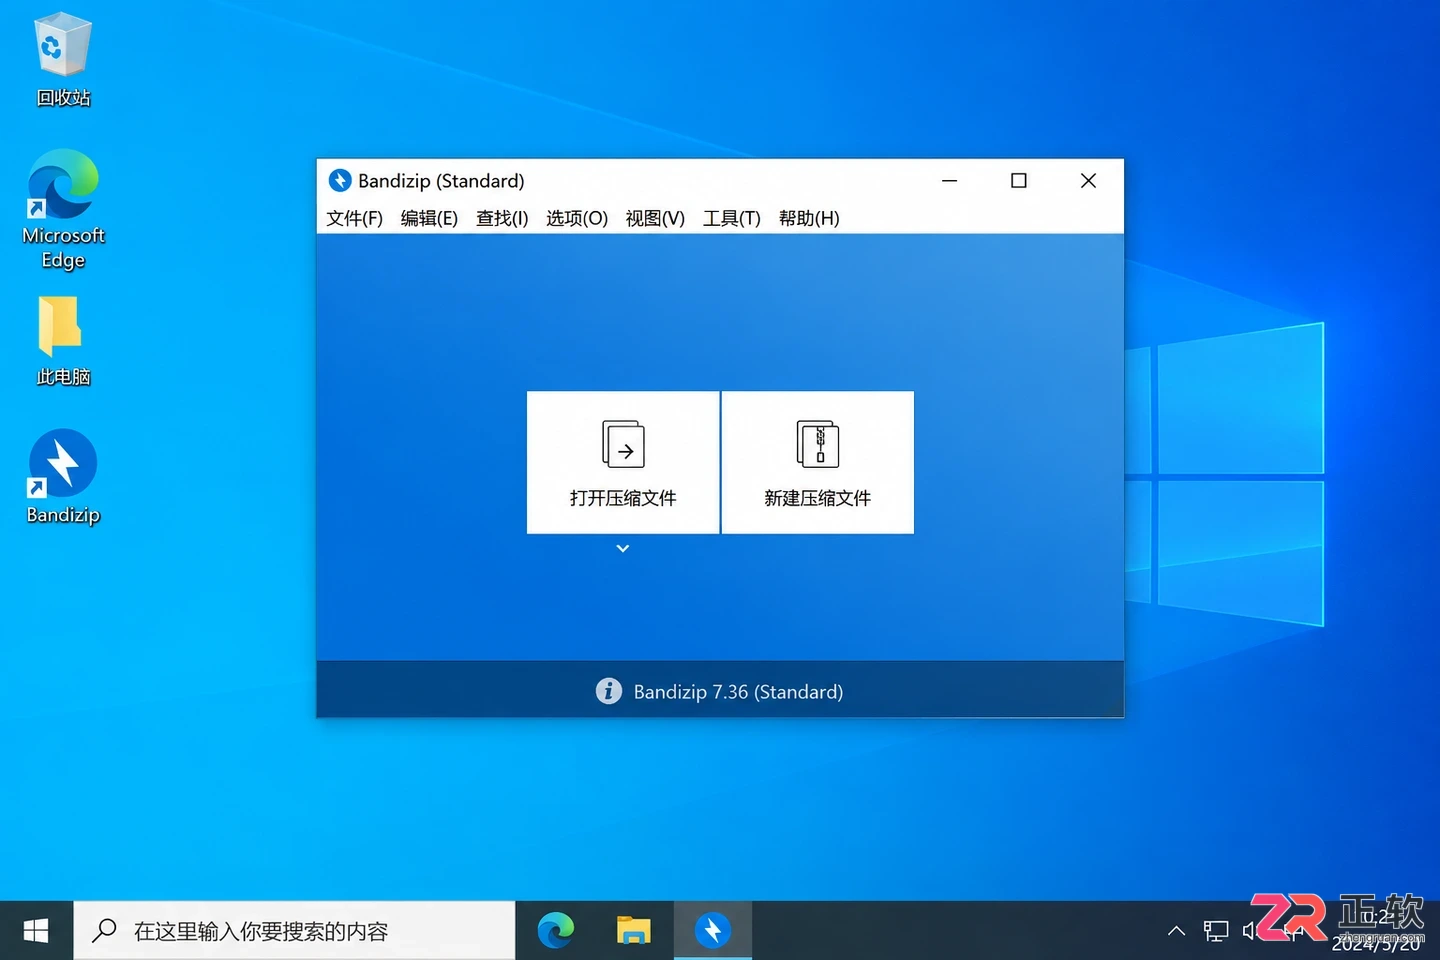Open File Explorer from the taskbar
The height and width of the screenshot is (960, 1440).
[634, 931]
